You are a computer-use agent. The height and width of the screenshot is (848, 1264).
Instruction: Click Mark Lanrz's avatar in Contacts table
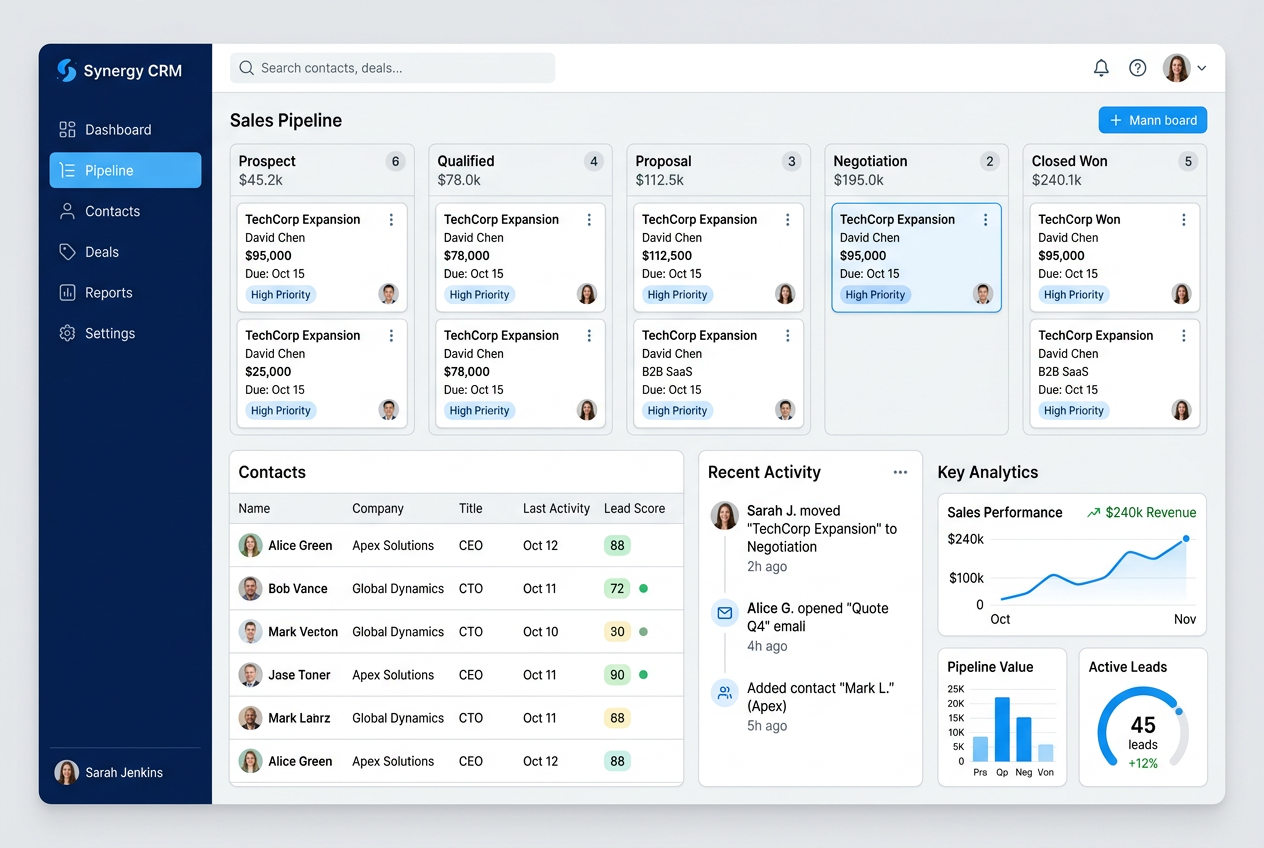(x=250, y=718)
